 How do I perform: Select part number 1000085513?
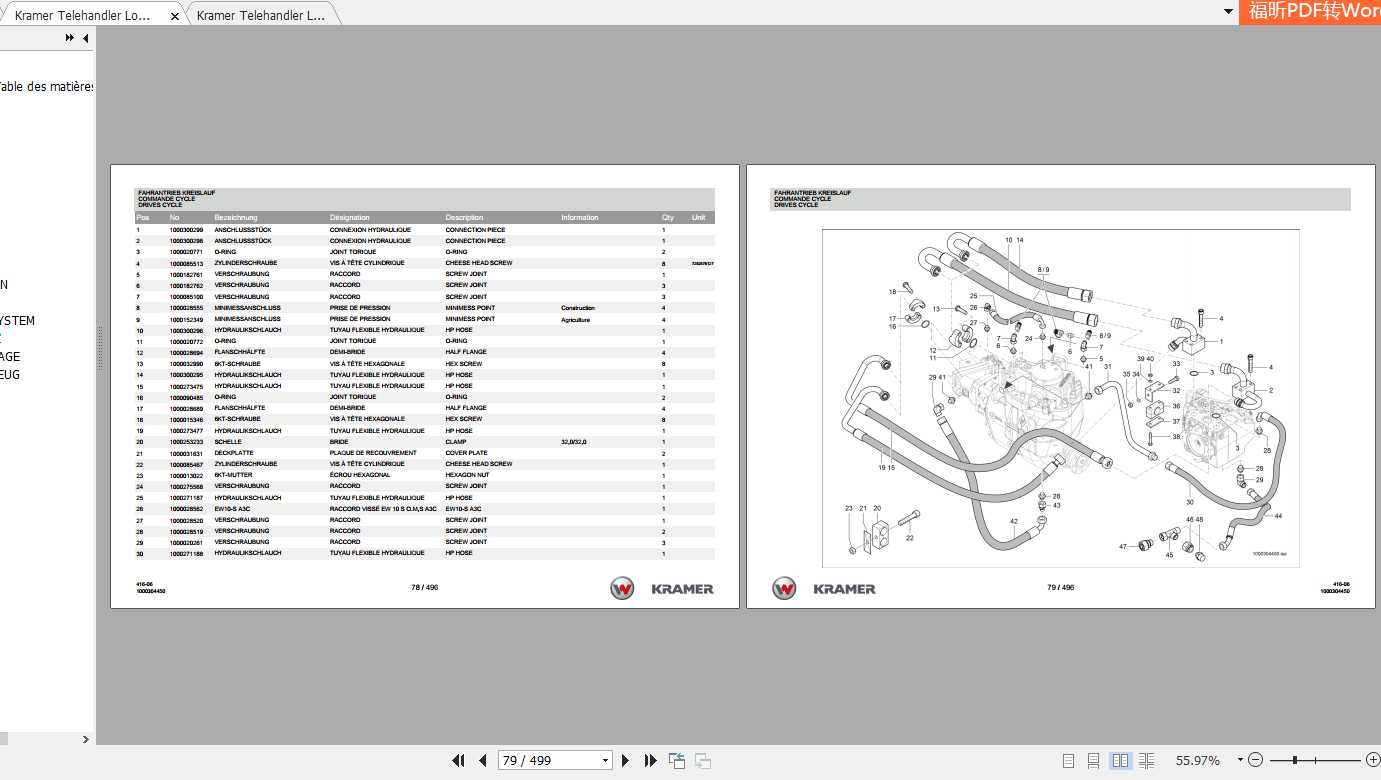coord(186,263)
